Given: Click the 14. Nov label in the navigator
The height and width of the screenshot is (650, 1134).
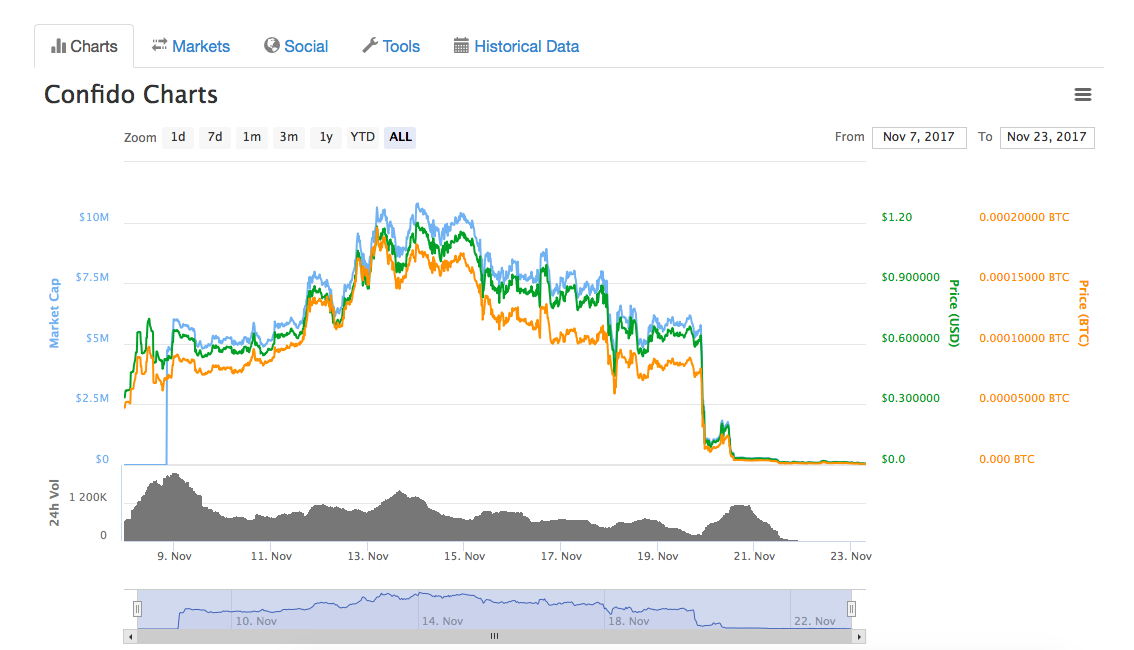Looking at the screenshot, I should pos(443,621).
